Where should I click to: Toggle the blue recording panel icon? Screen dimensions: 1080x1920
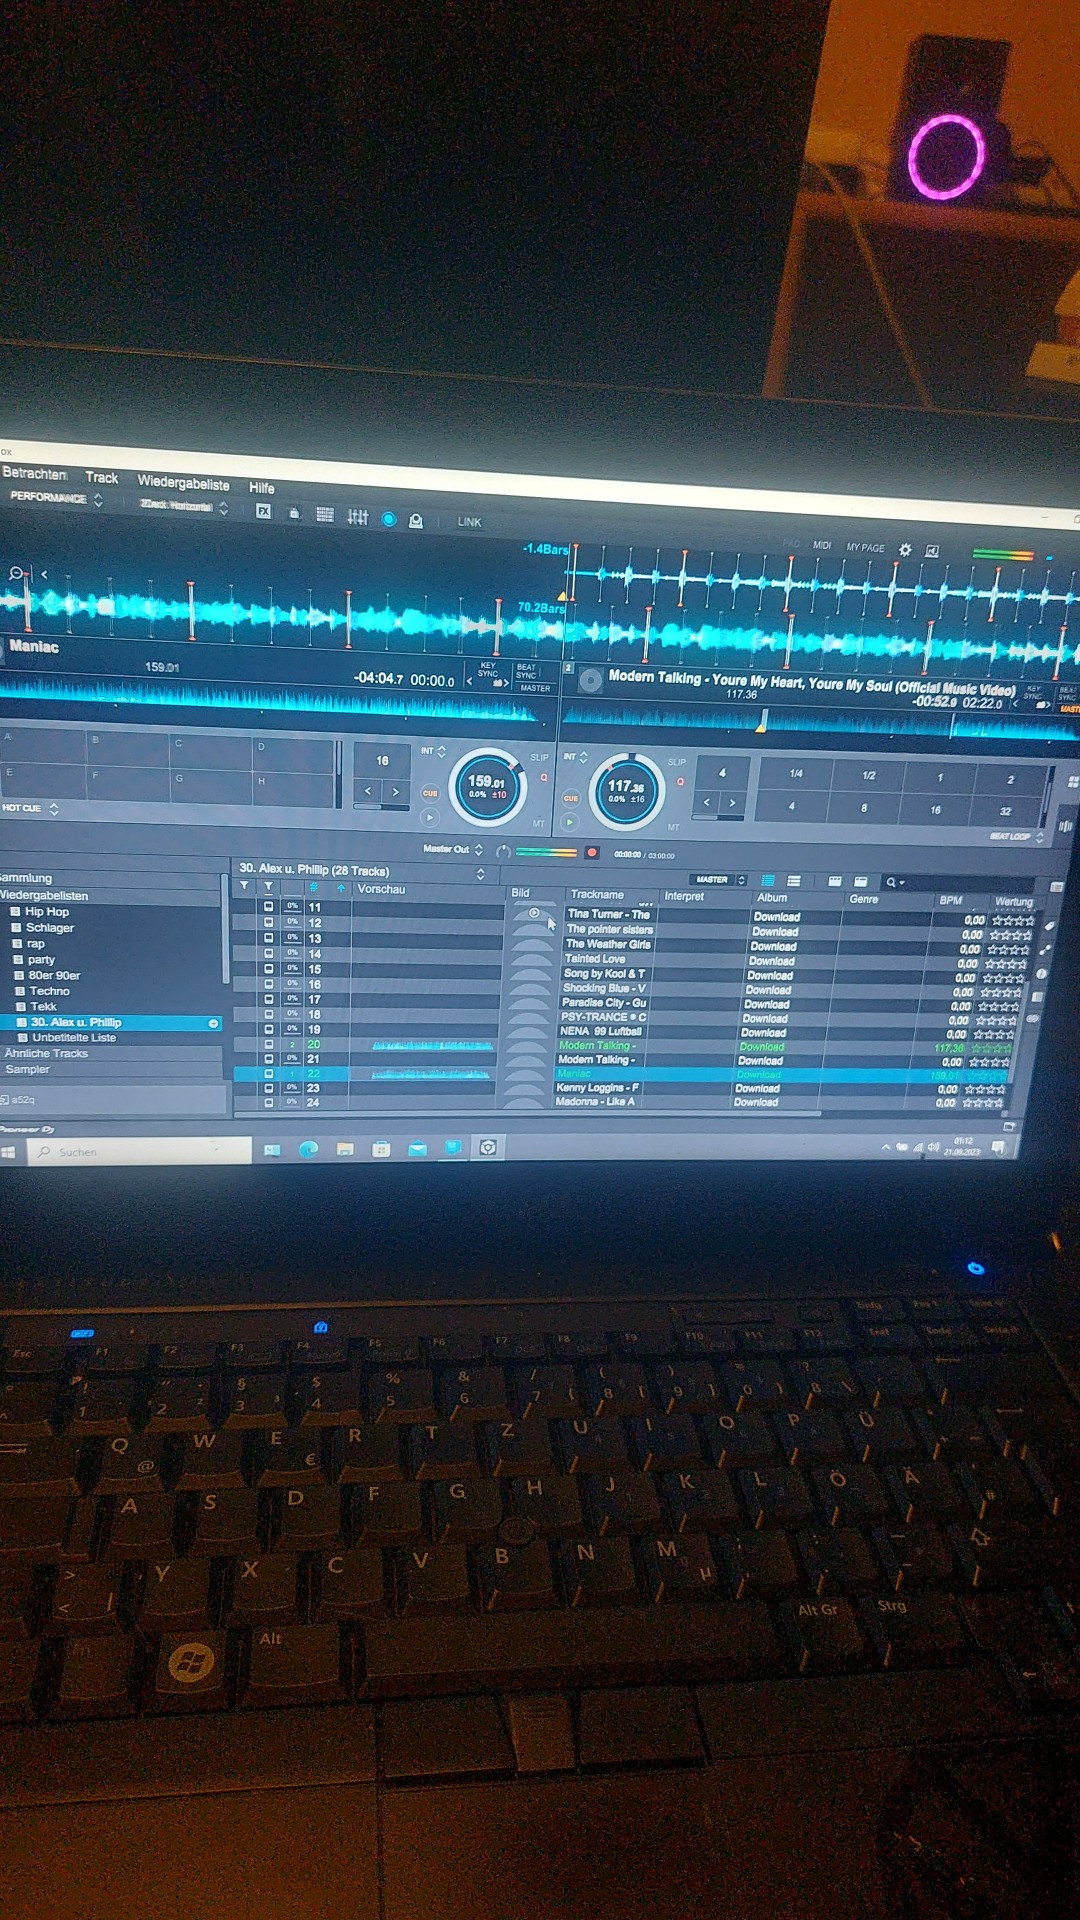pos(389,519)
